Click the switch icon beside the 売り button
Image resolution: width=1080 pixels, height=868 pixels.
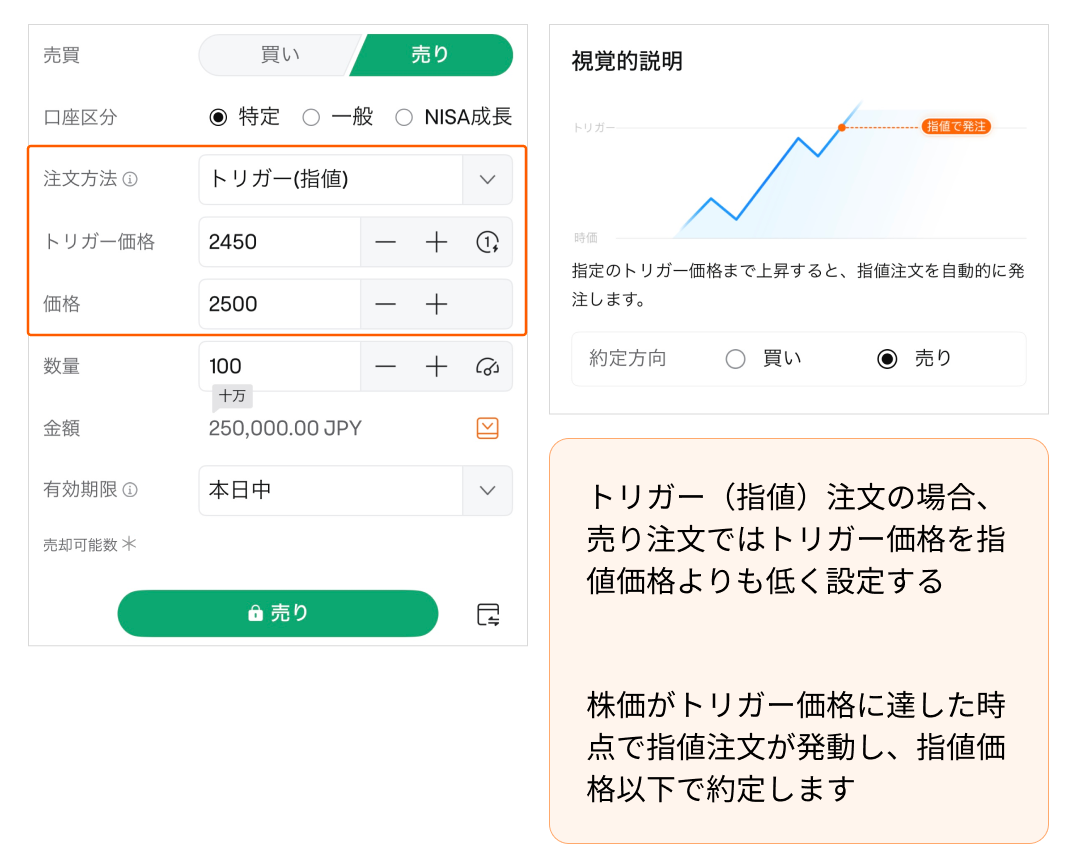(x=488, y=614)
